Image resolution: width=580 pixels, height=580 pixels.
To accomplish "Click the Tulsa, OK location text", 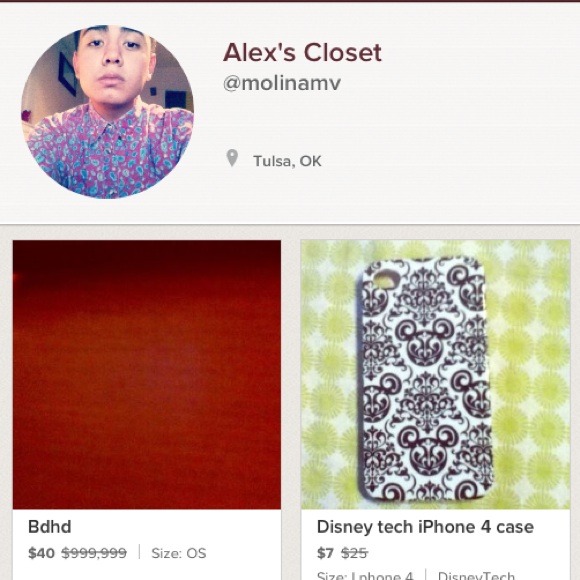I will click(287, 161).
